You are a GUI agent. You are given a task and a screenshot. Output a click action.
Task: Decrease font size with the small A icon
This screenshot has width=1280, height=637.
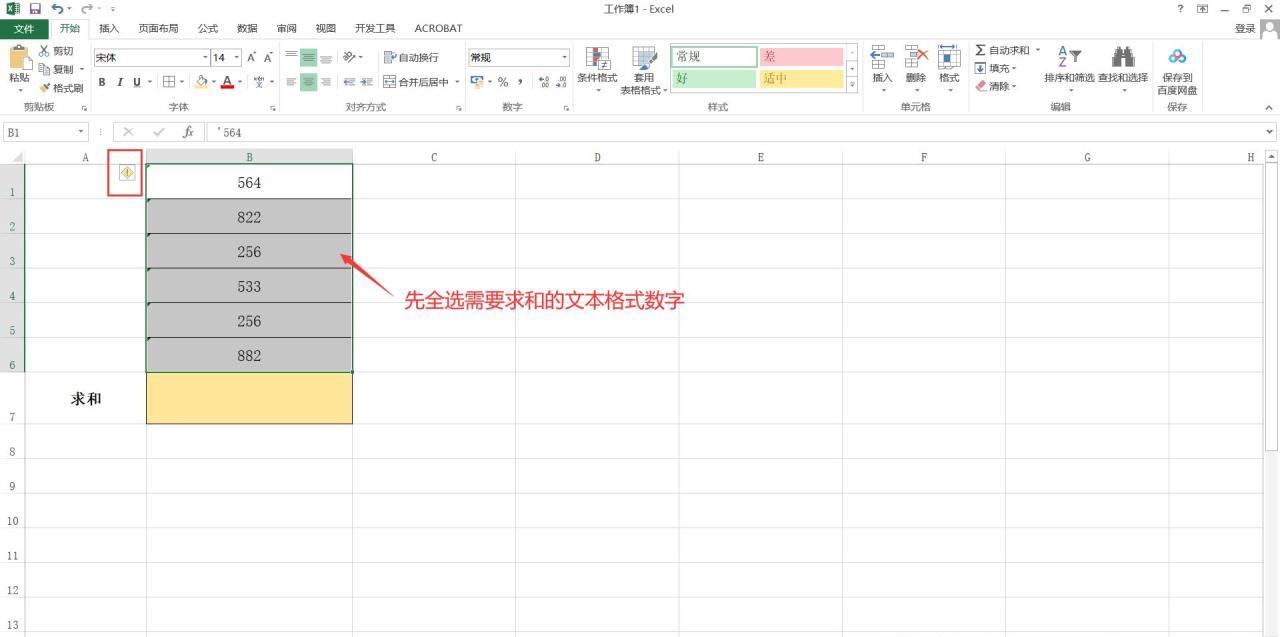(x=268, y=58)
